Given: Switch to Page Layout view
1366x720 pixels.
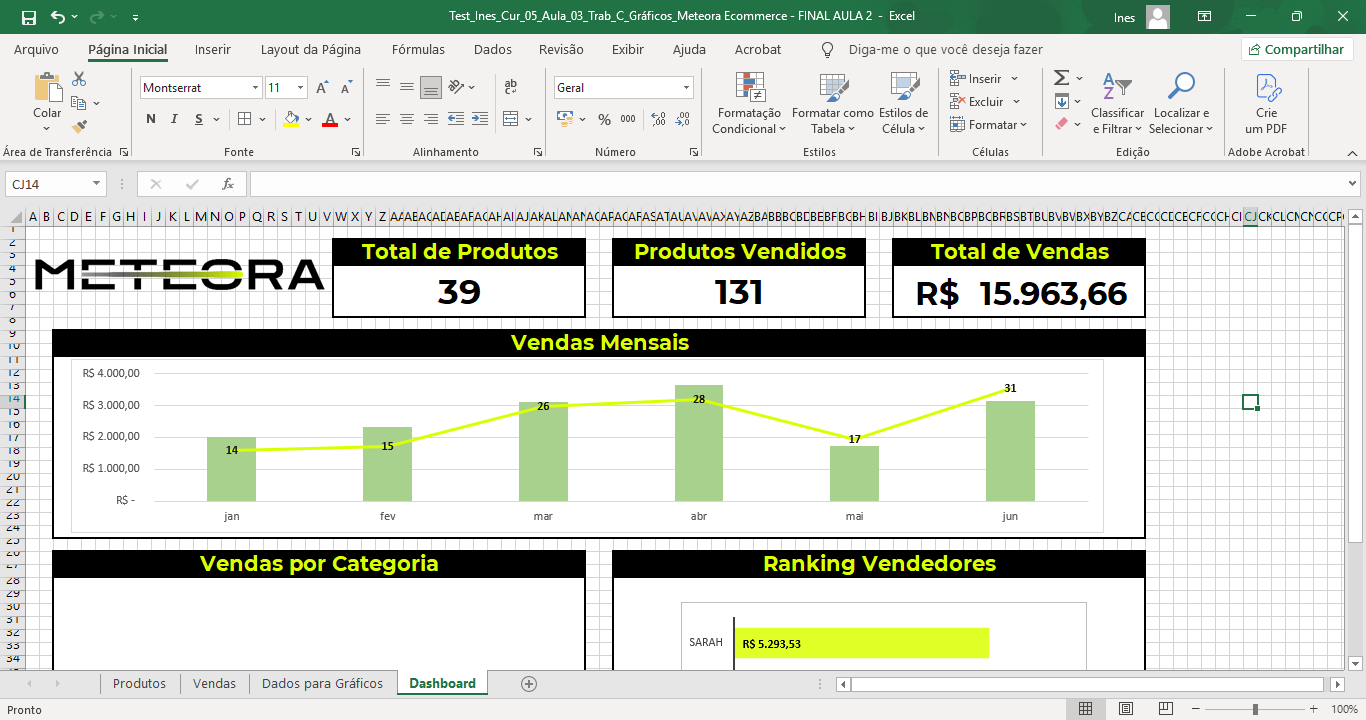Looking at the screenshot, I should [x=1125, y=709].
